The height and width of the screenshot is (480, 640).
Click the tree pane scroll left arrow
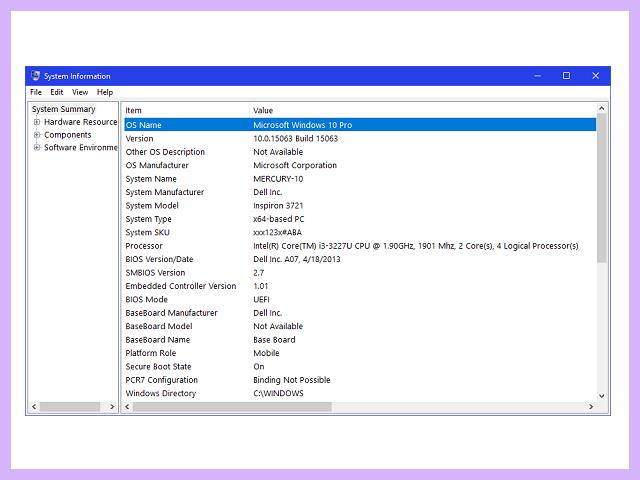[x=34, y=407]
